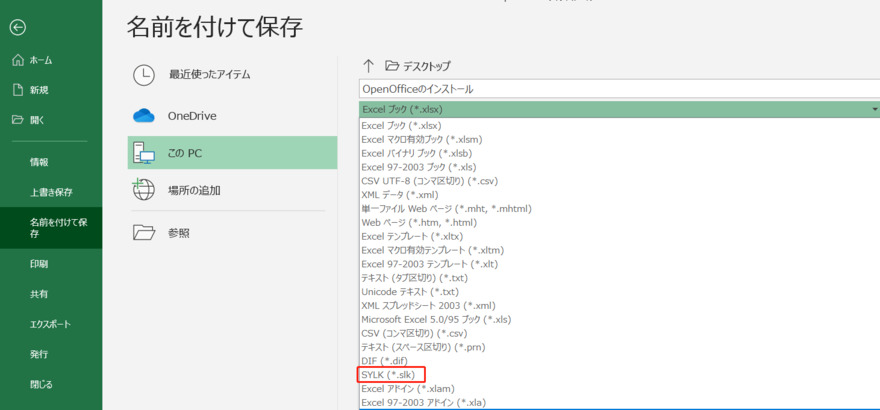Select この PC save location

[232, 153]
